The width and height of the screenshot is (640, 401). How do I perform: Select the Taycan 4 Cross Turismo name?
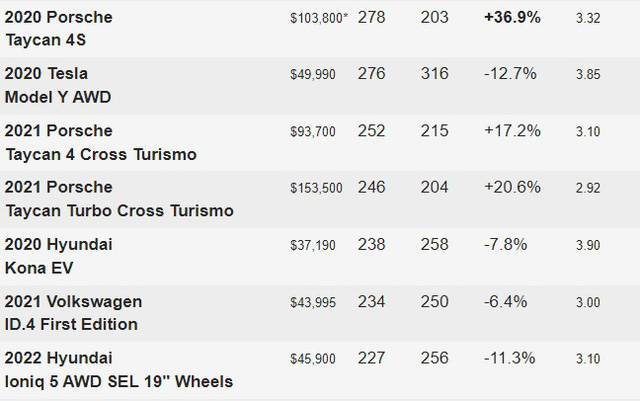point(101,143)
